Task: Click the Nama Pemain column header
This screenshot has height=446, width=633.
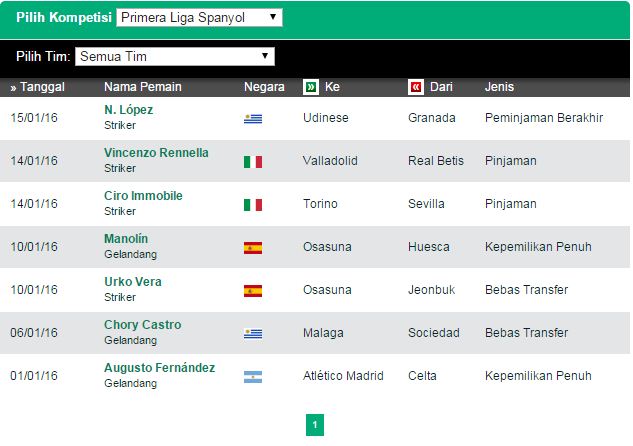Action: coord(143,87)
